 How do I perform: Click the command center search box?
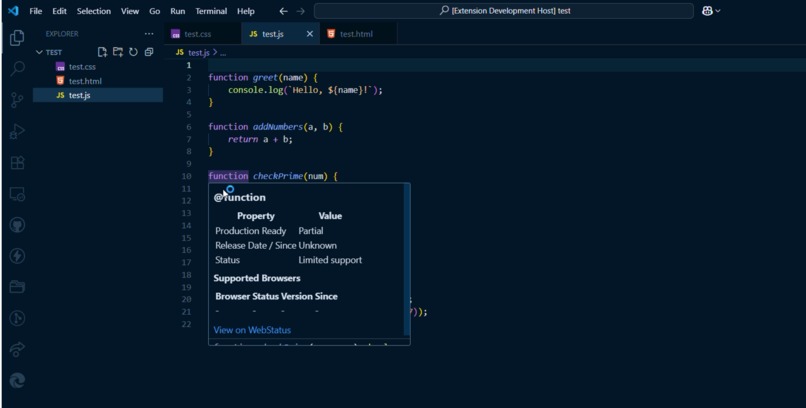[504, 11]
